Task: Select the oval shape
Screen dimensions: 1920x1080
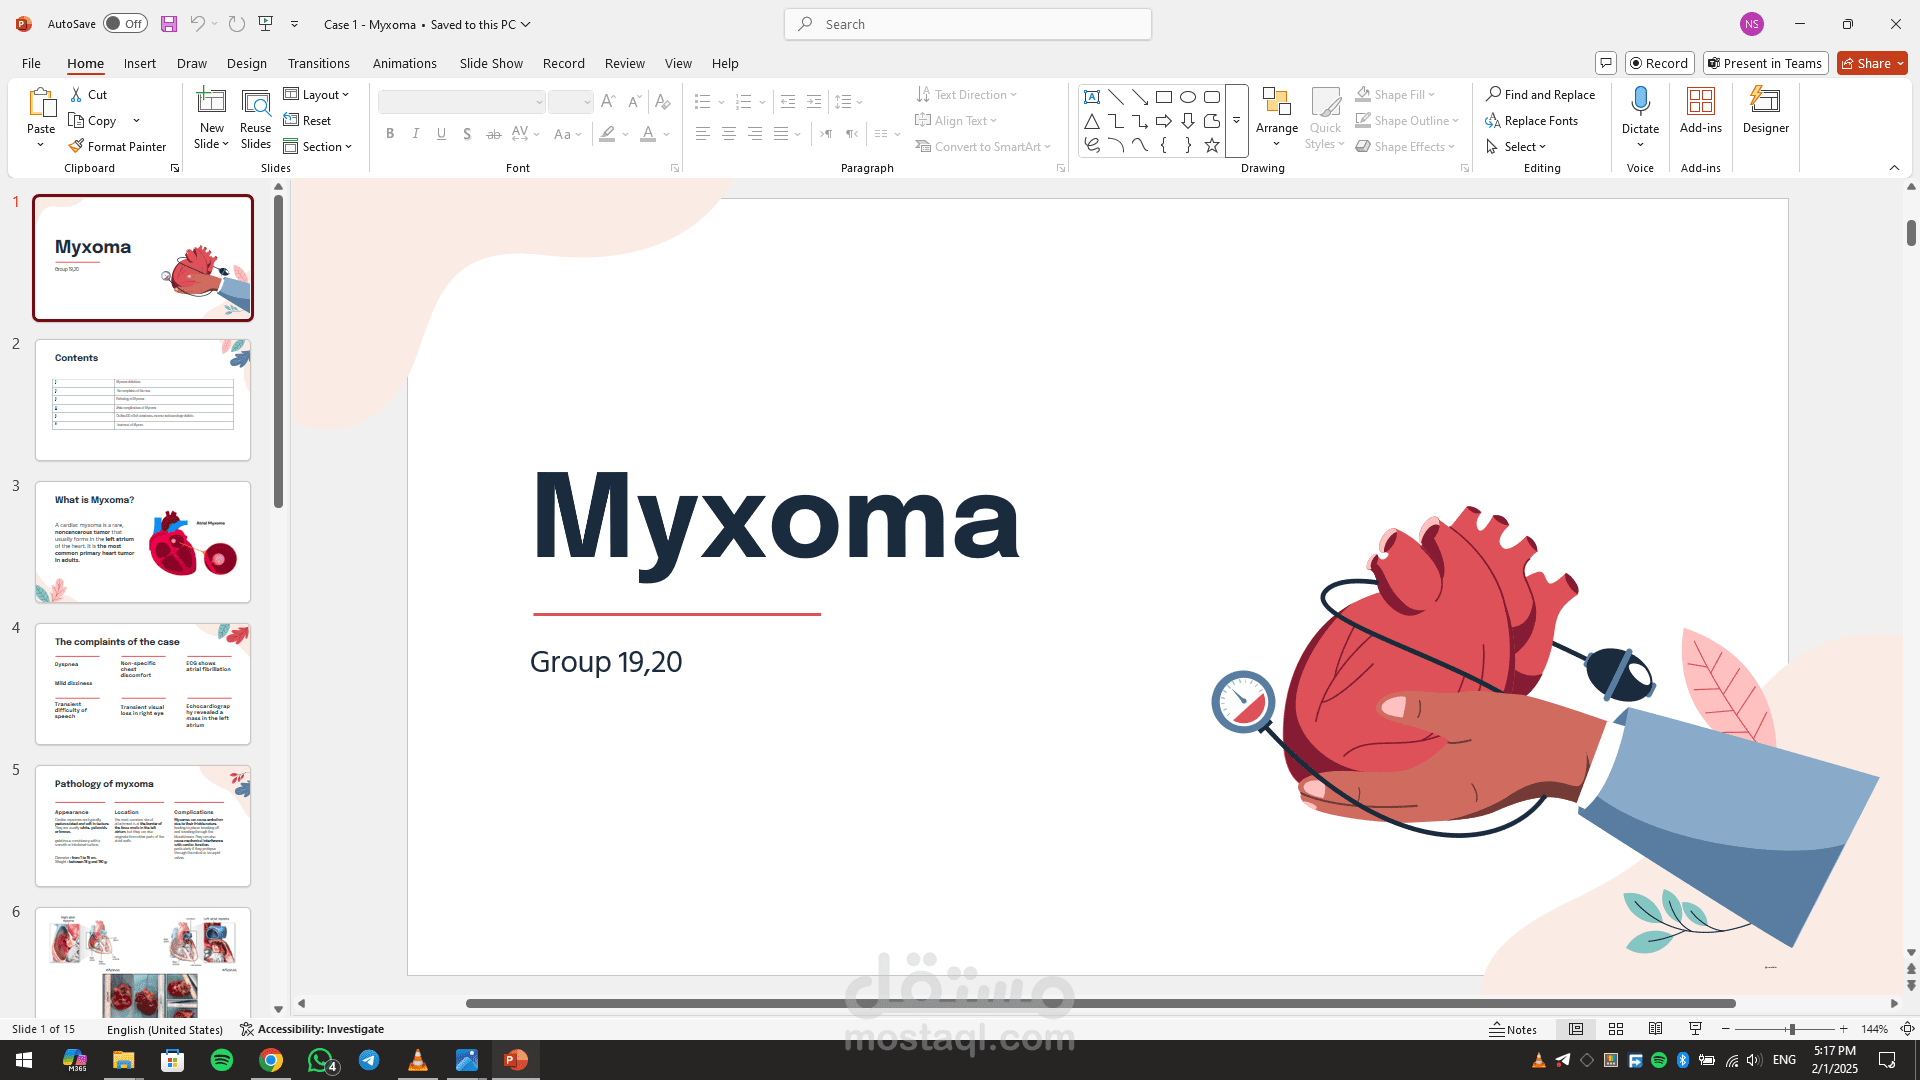Action: click(1188, 97)
